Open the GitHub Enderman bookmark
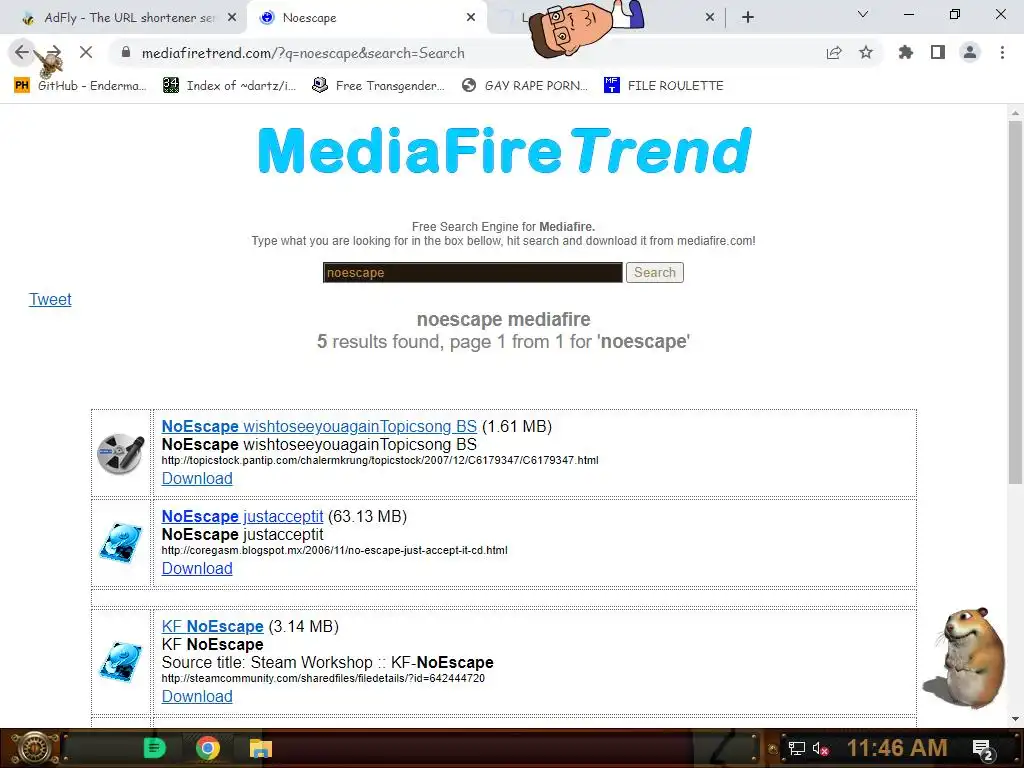Viewport: 1024px width, 768px height. click(80, 86)
